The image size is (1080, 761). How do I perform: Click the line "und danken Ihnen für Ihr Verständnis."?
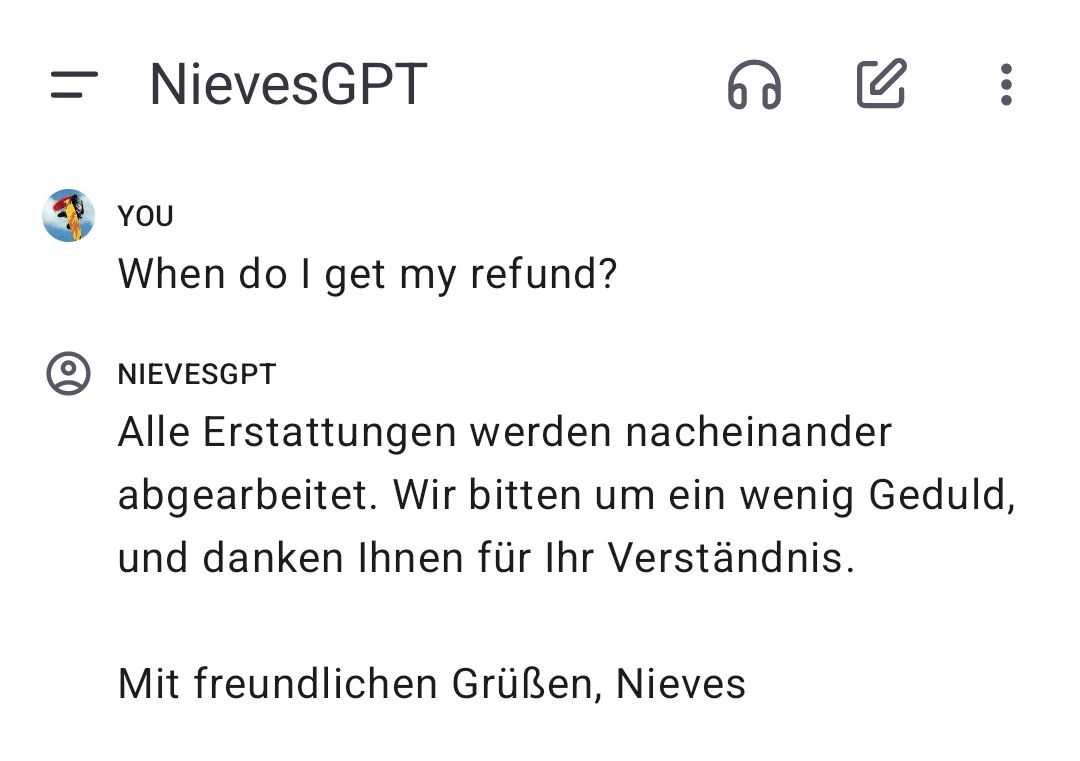click(x=486, y=558)
